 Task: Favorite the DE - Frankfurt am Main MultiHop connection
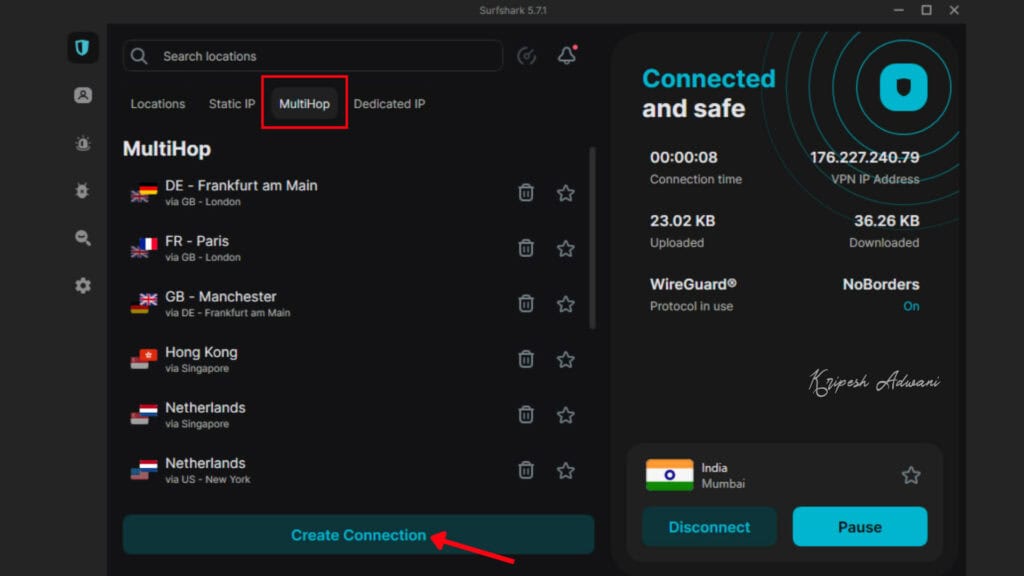pos(565,193)
